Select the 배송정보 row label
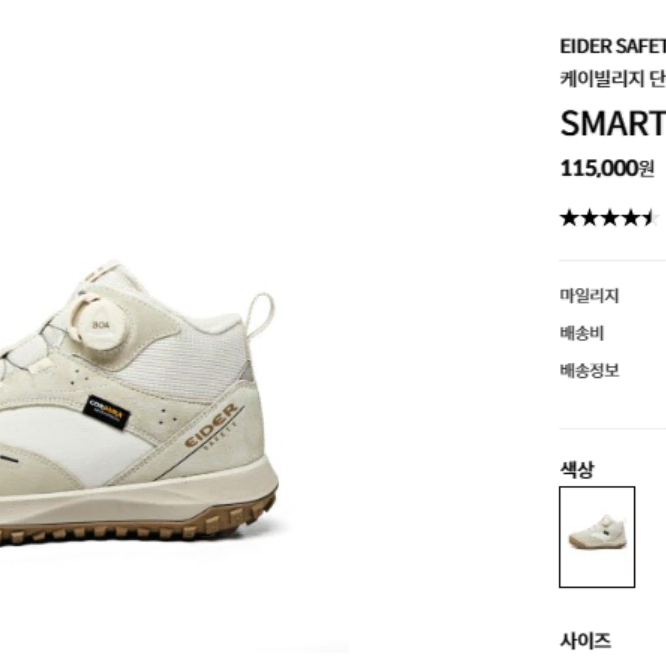The height and width of the screenshot is (666, 666). tap(589, 371)
